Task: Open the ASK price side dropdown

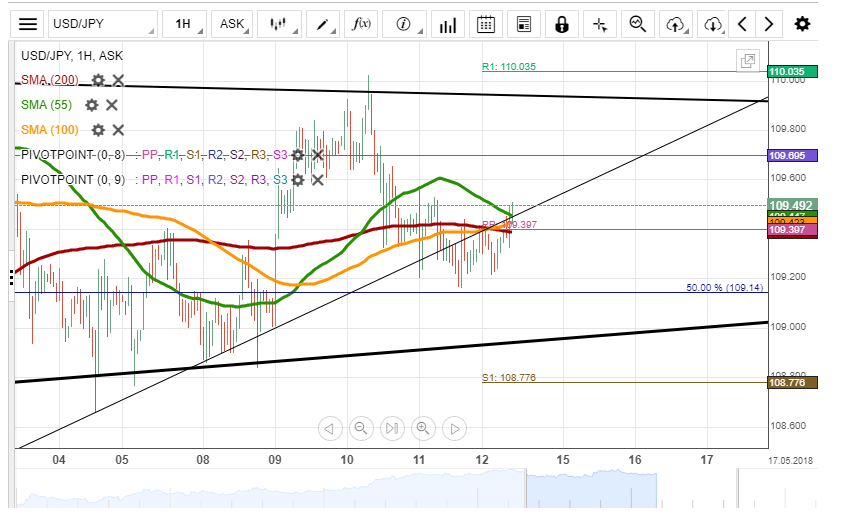Action: click(233, 24)
